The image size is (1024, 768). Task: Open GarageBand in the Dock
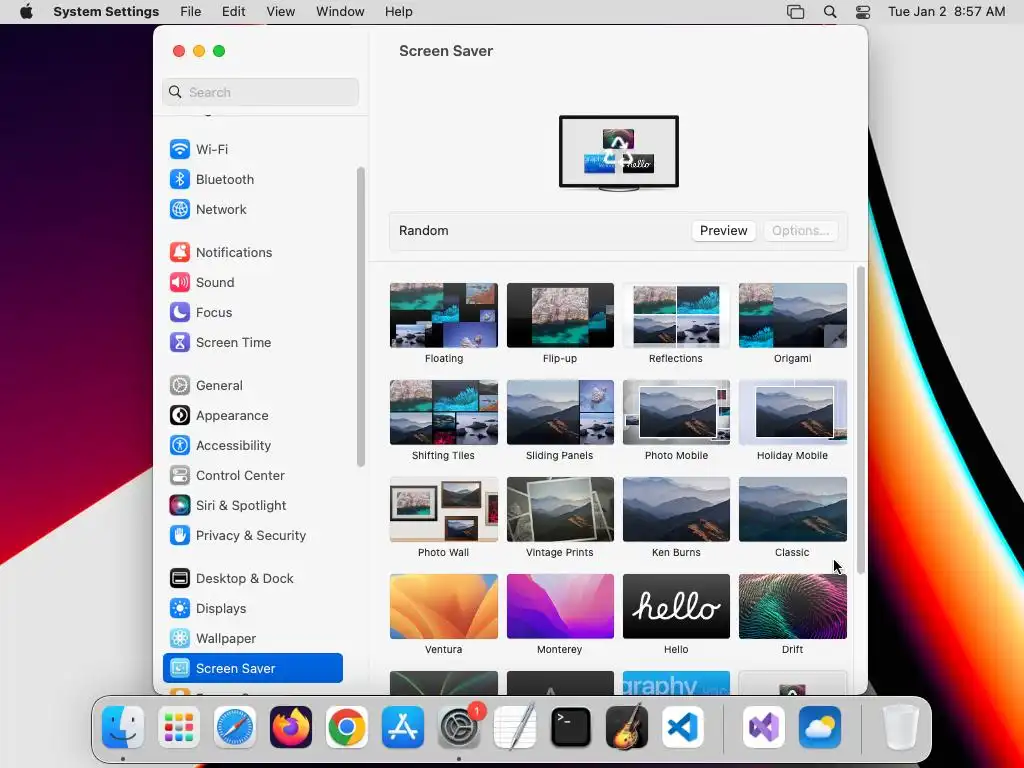(627, 727)
